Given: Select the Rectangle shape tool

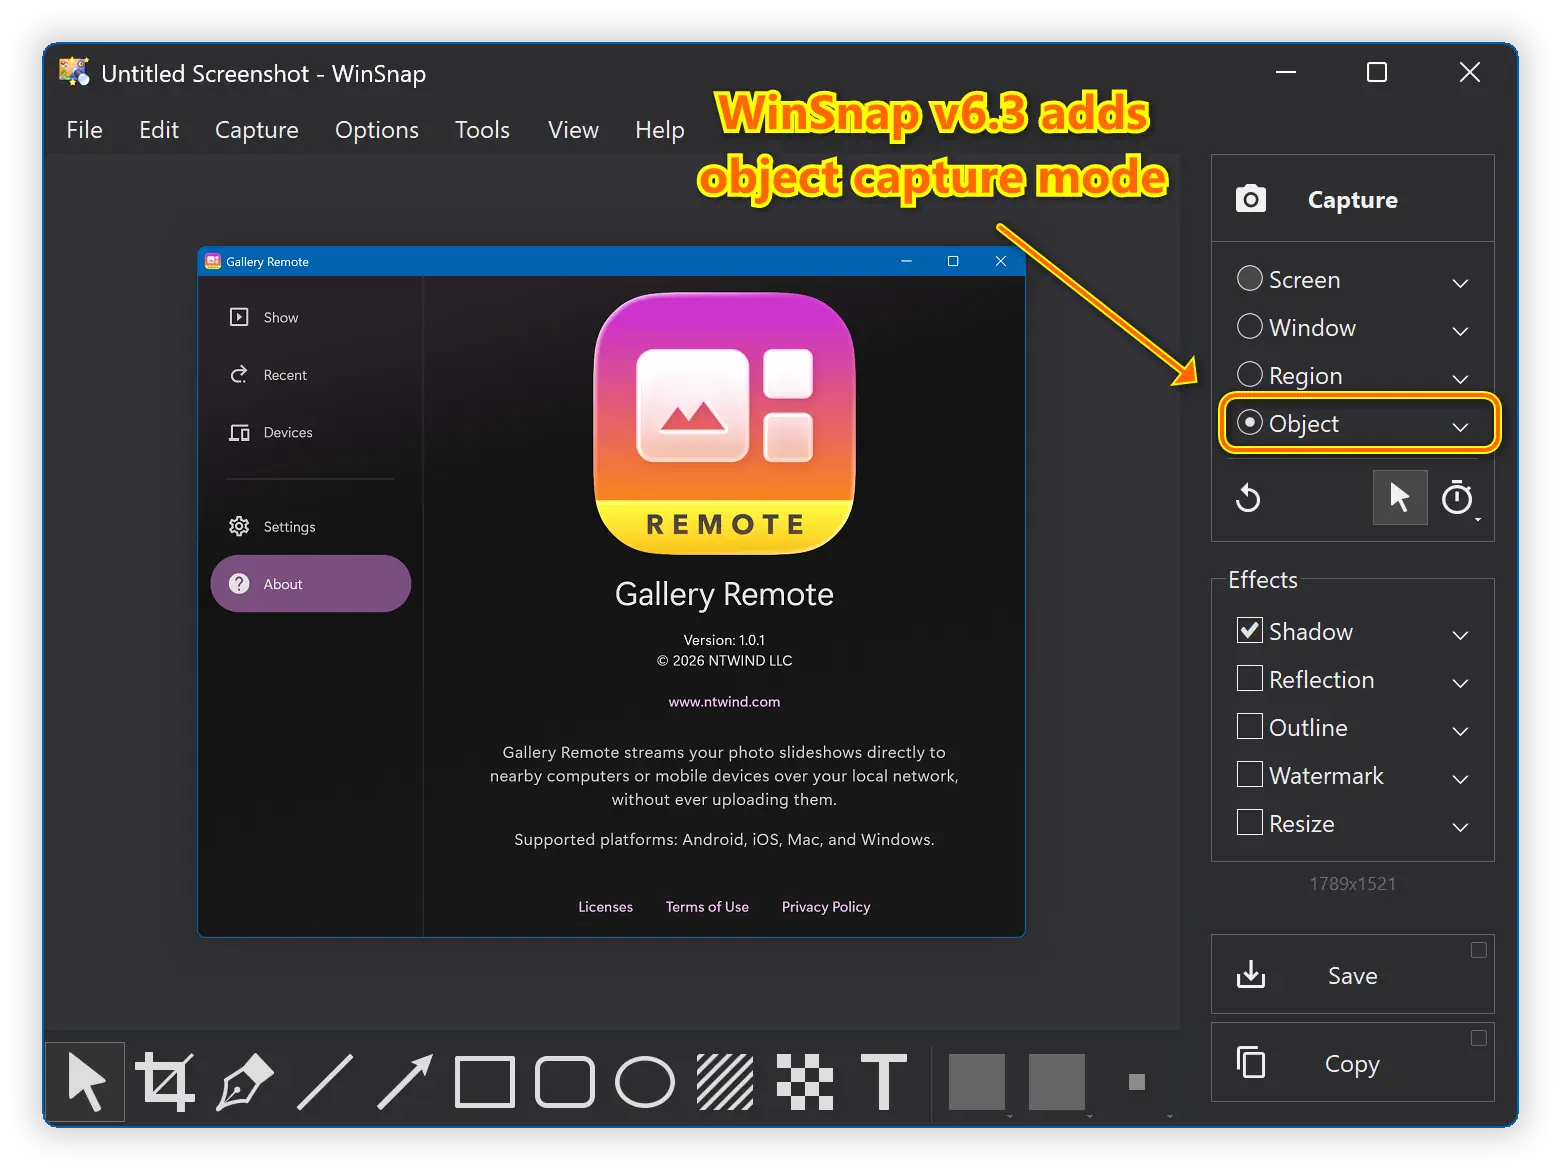Looking at the screenshot, I should click(485, 1082).
